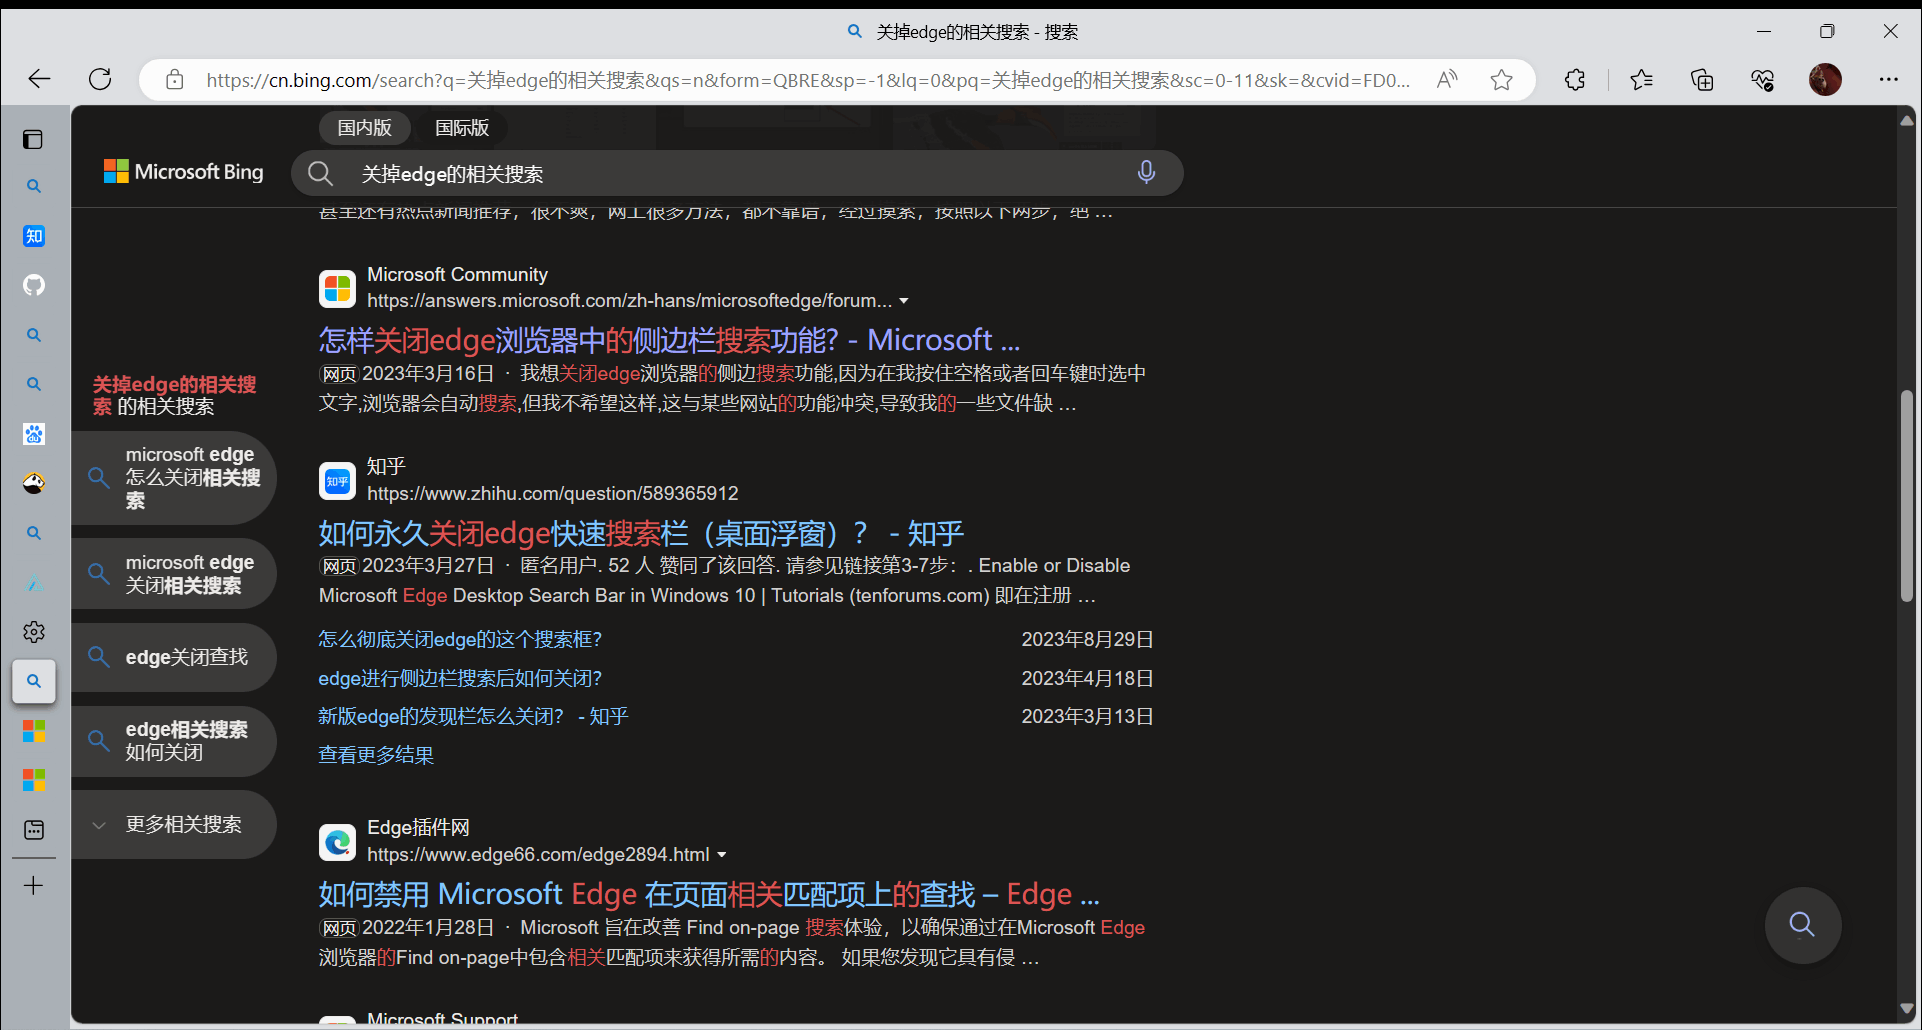This screenshot has height=1030, width=1922.
Task: Click the Microsoft Community site name
Action: (x=457, y=274)
